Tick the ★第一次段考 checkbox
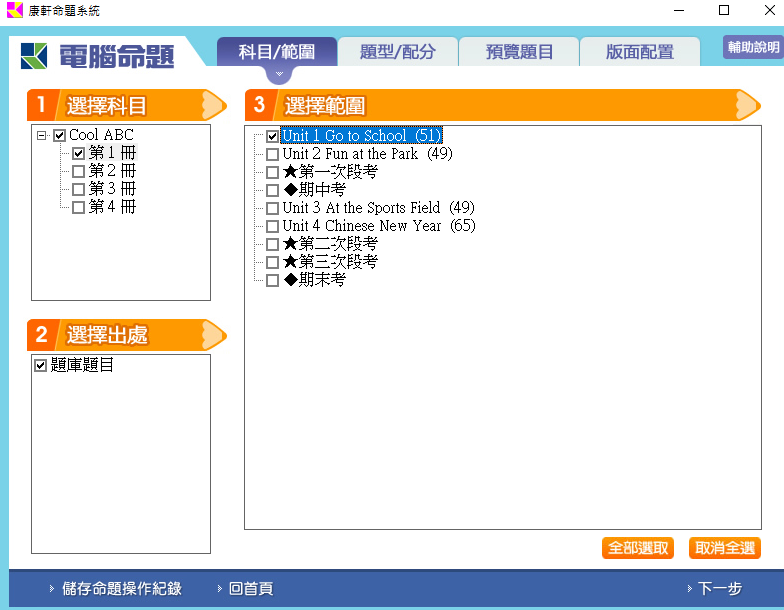 click(272, 172)
